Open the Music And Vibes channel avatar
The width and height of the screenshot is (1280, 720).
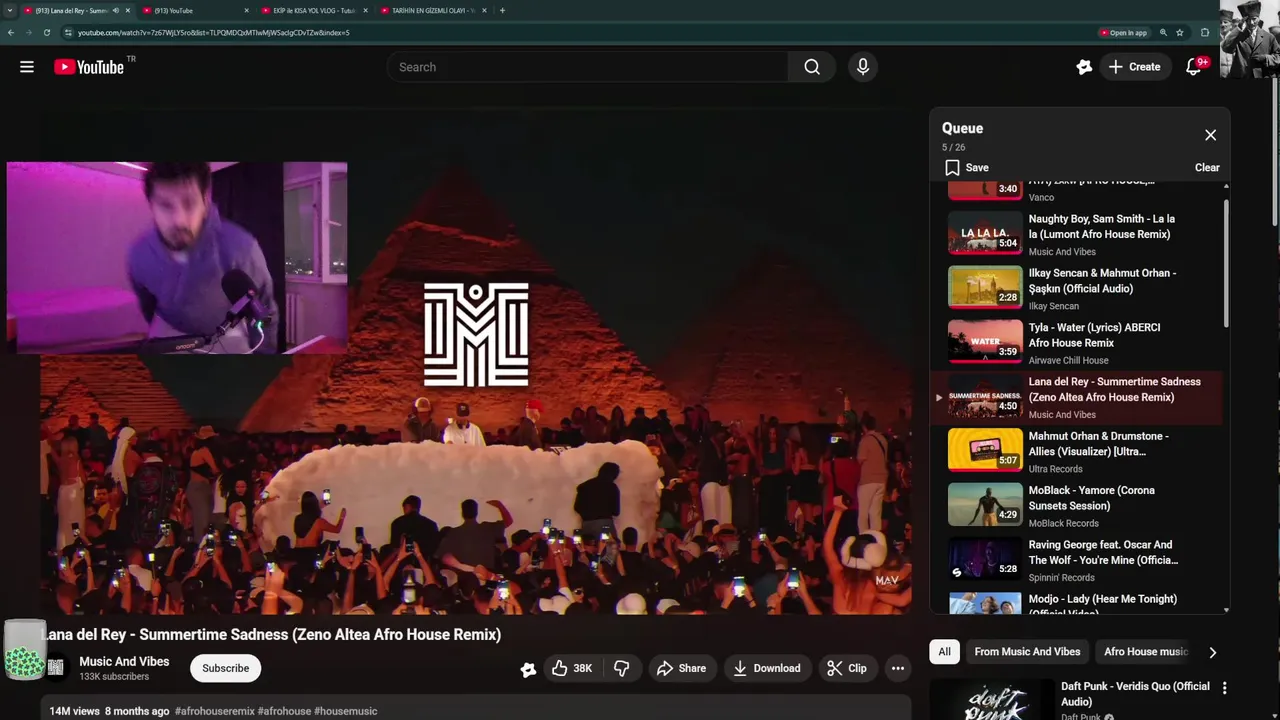pyautogui.click(x=57, y=668)
